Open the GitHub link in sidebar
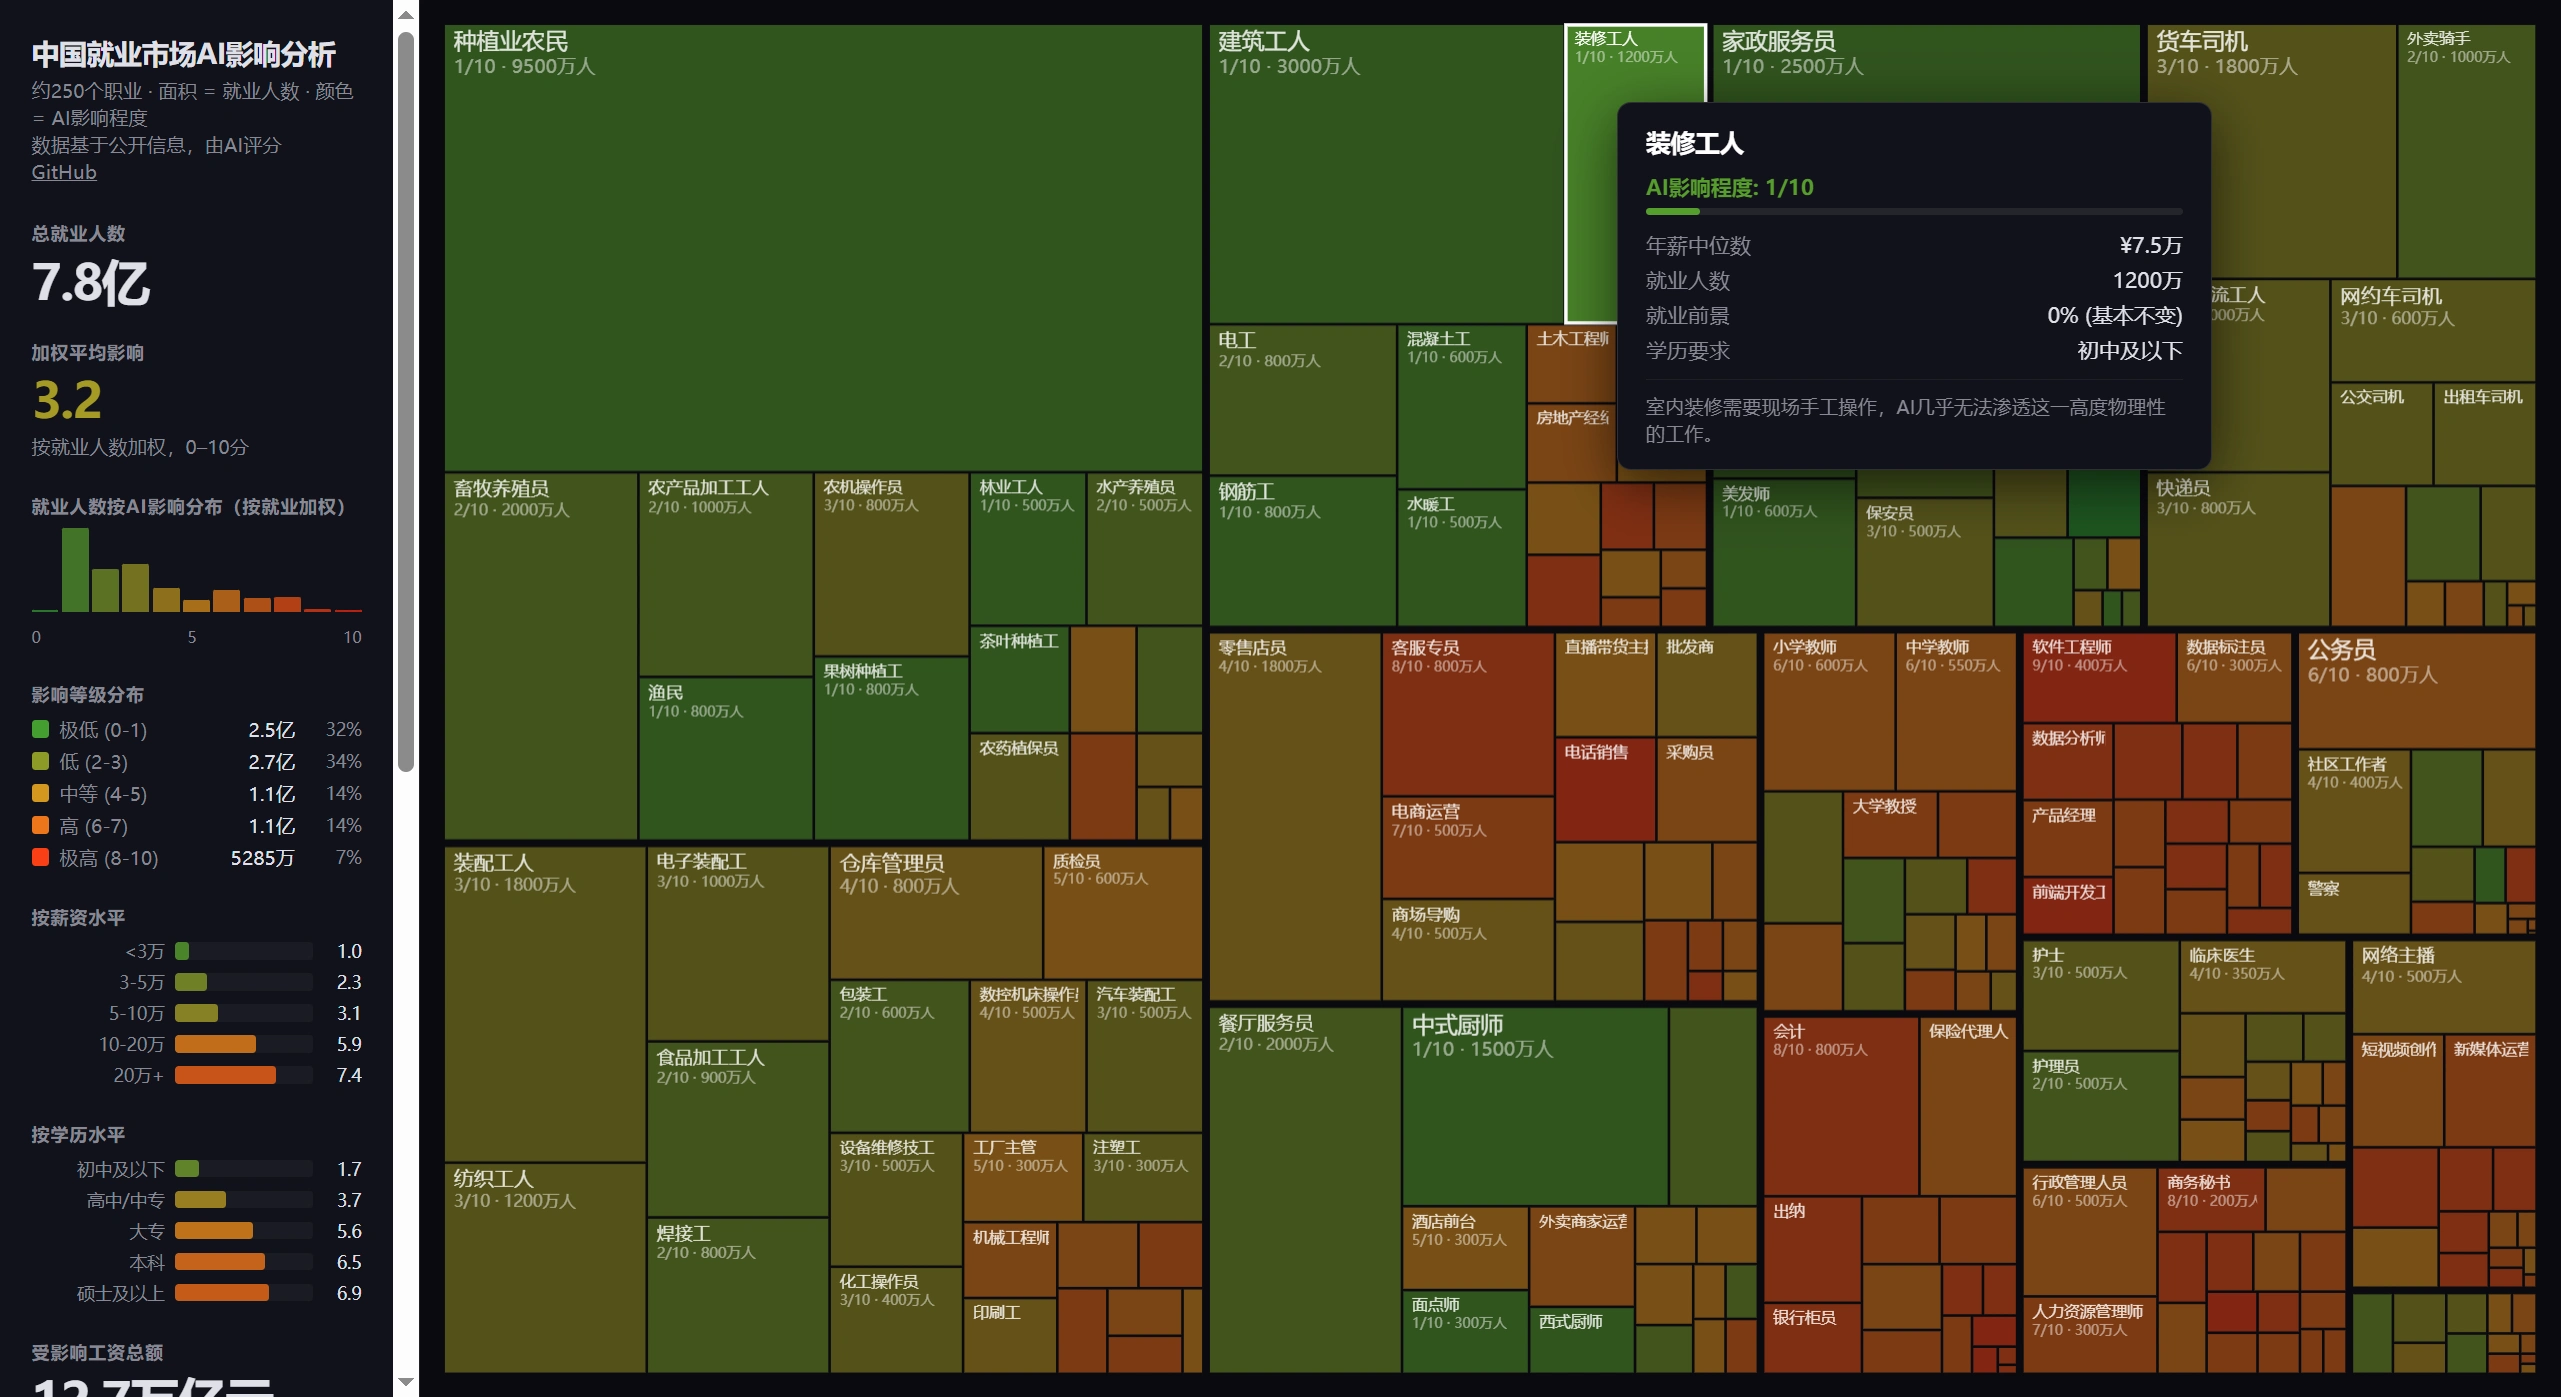2561x1397 pixels. coord(64,172)
